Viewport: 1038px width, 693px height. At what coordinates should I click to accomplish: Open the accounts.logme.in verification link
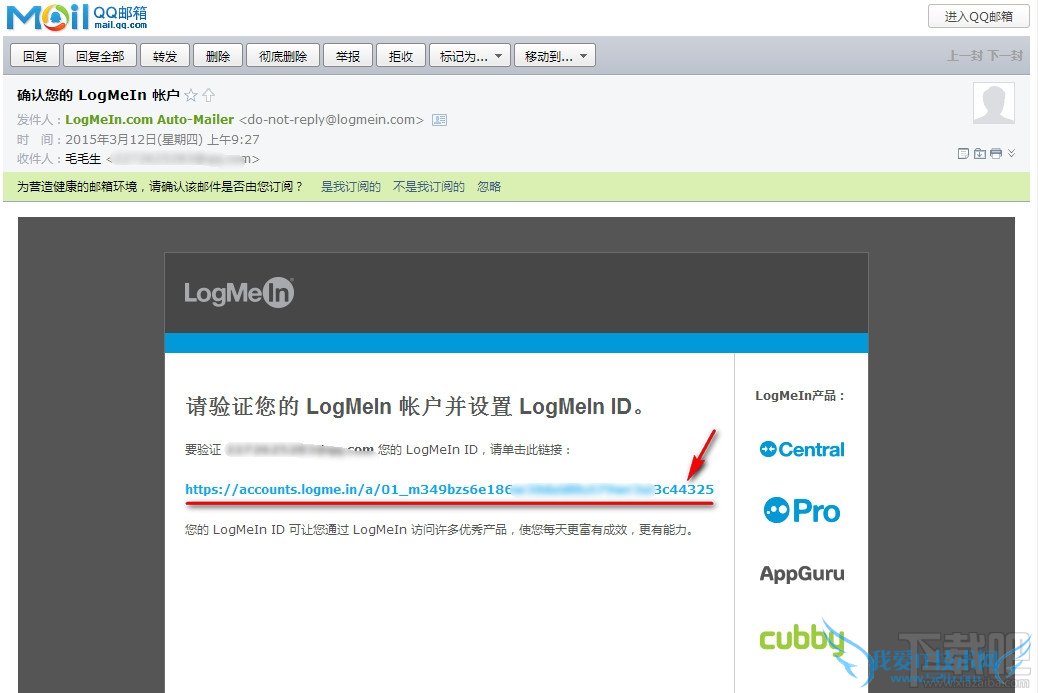[449, 489]
